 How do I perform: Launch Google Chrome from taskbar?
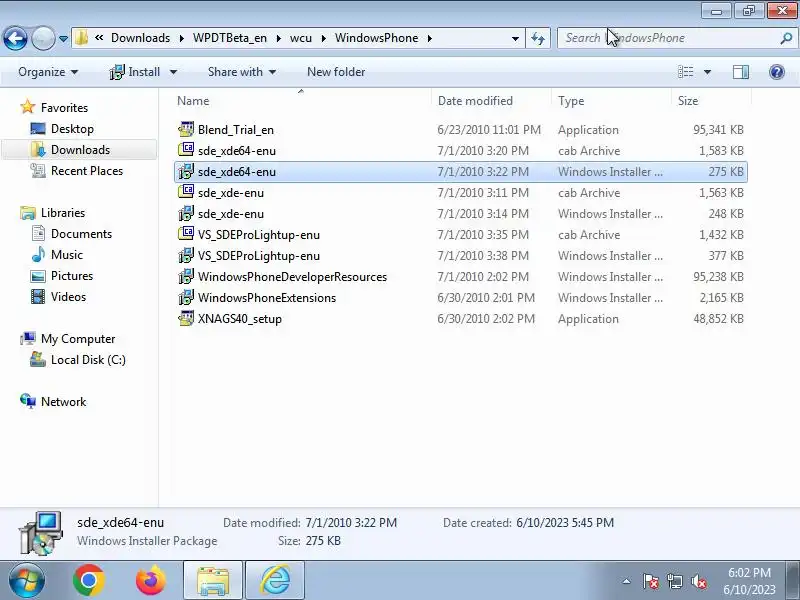[89, 581]
